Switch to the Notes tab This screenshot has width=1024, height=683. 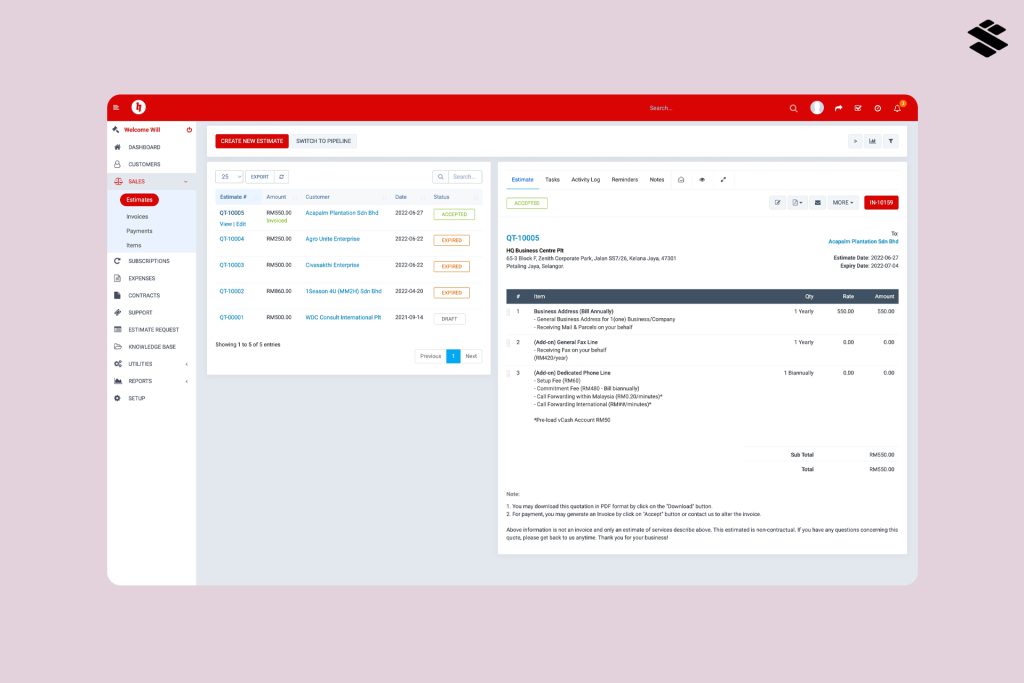click(657, 180)
